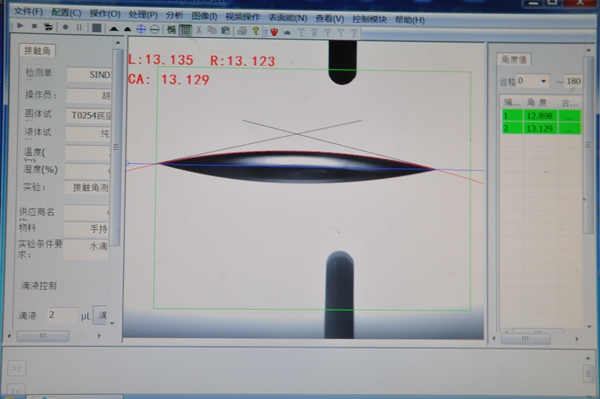Image resolution: width=600 pixels, height=399 pixels.
Task: Select result row 2 with angle 13.129
Action: (541, 128)
